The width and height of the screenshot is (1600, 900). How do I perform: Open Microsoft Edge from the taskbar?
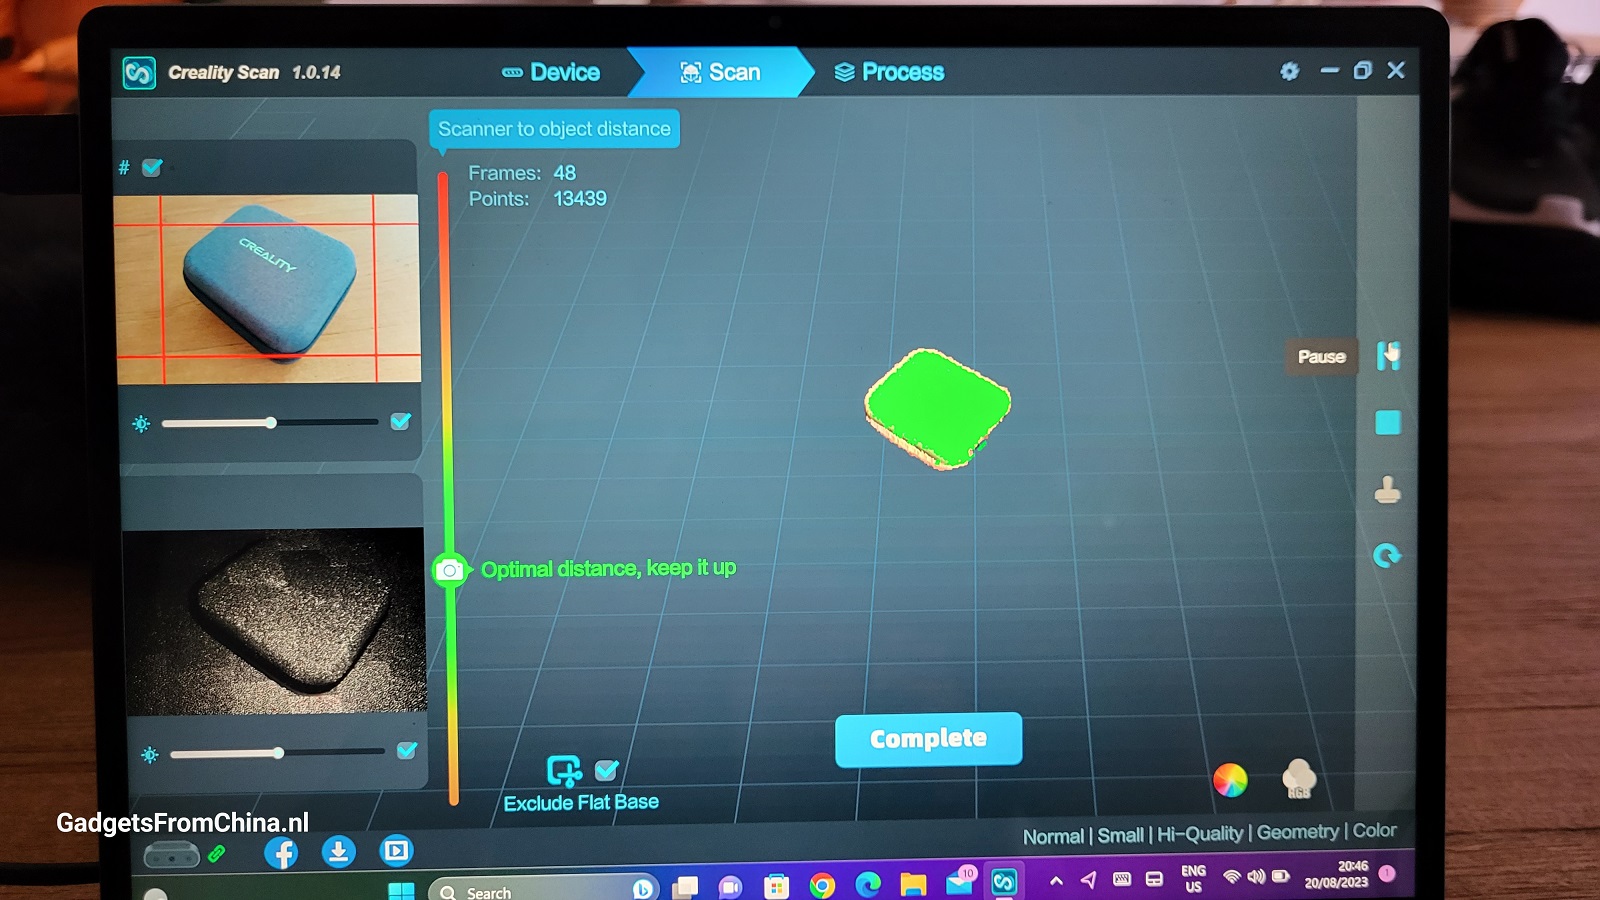click(868, 885)
